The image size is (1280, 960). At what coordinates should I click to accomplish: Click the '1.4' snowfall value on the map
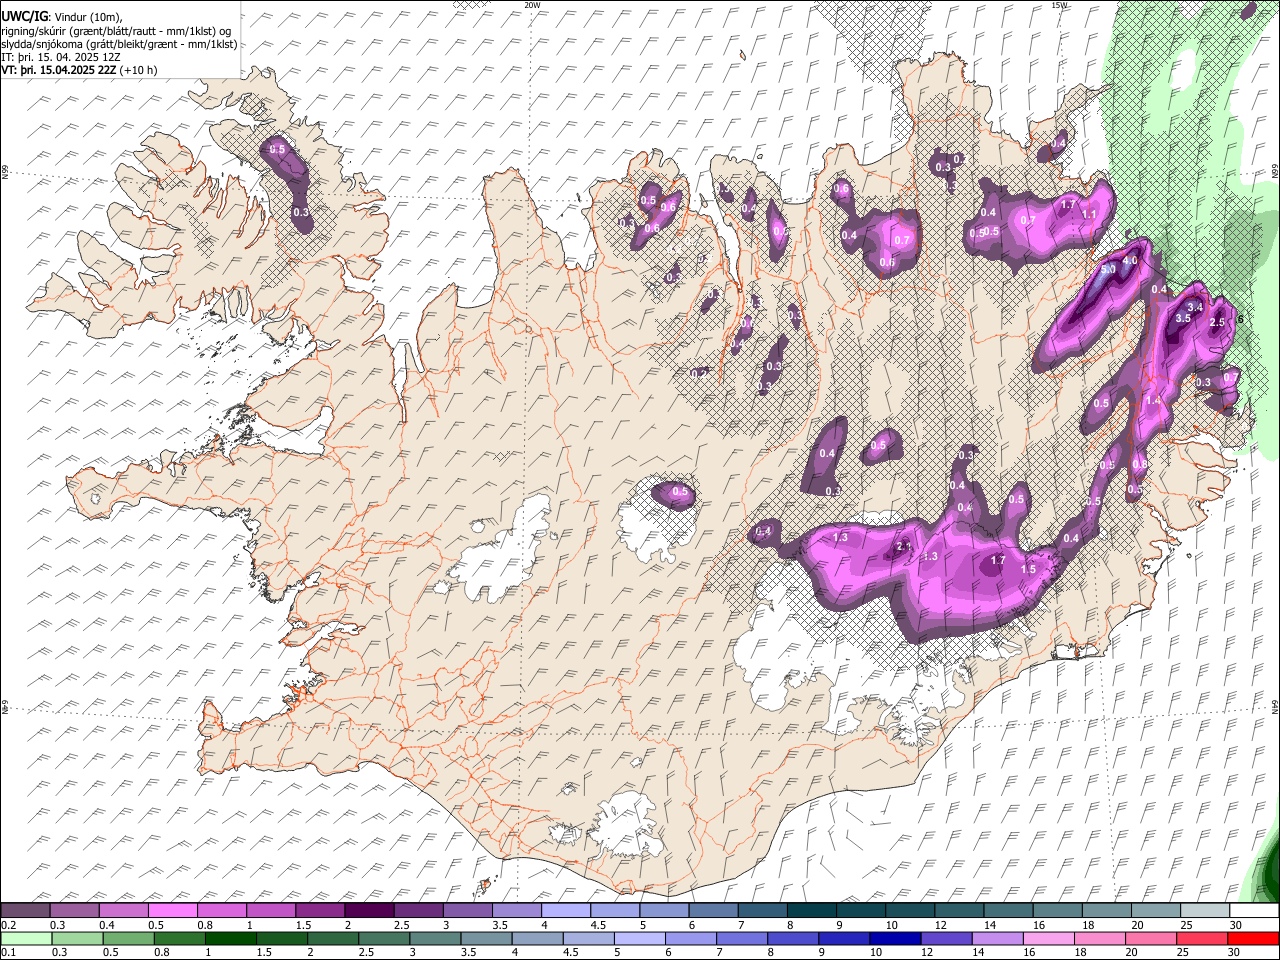(x=1152, y=401)
